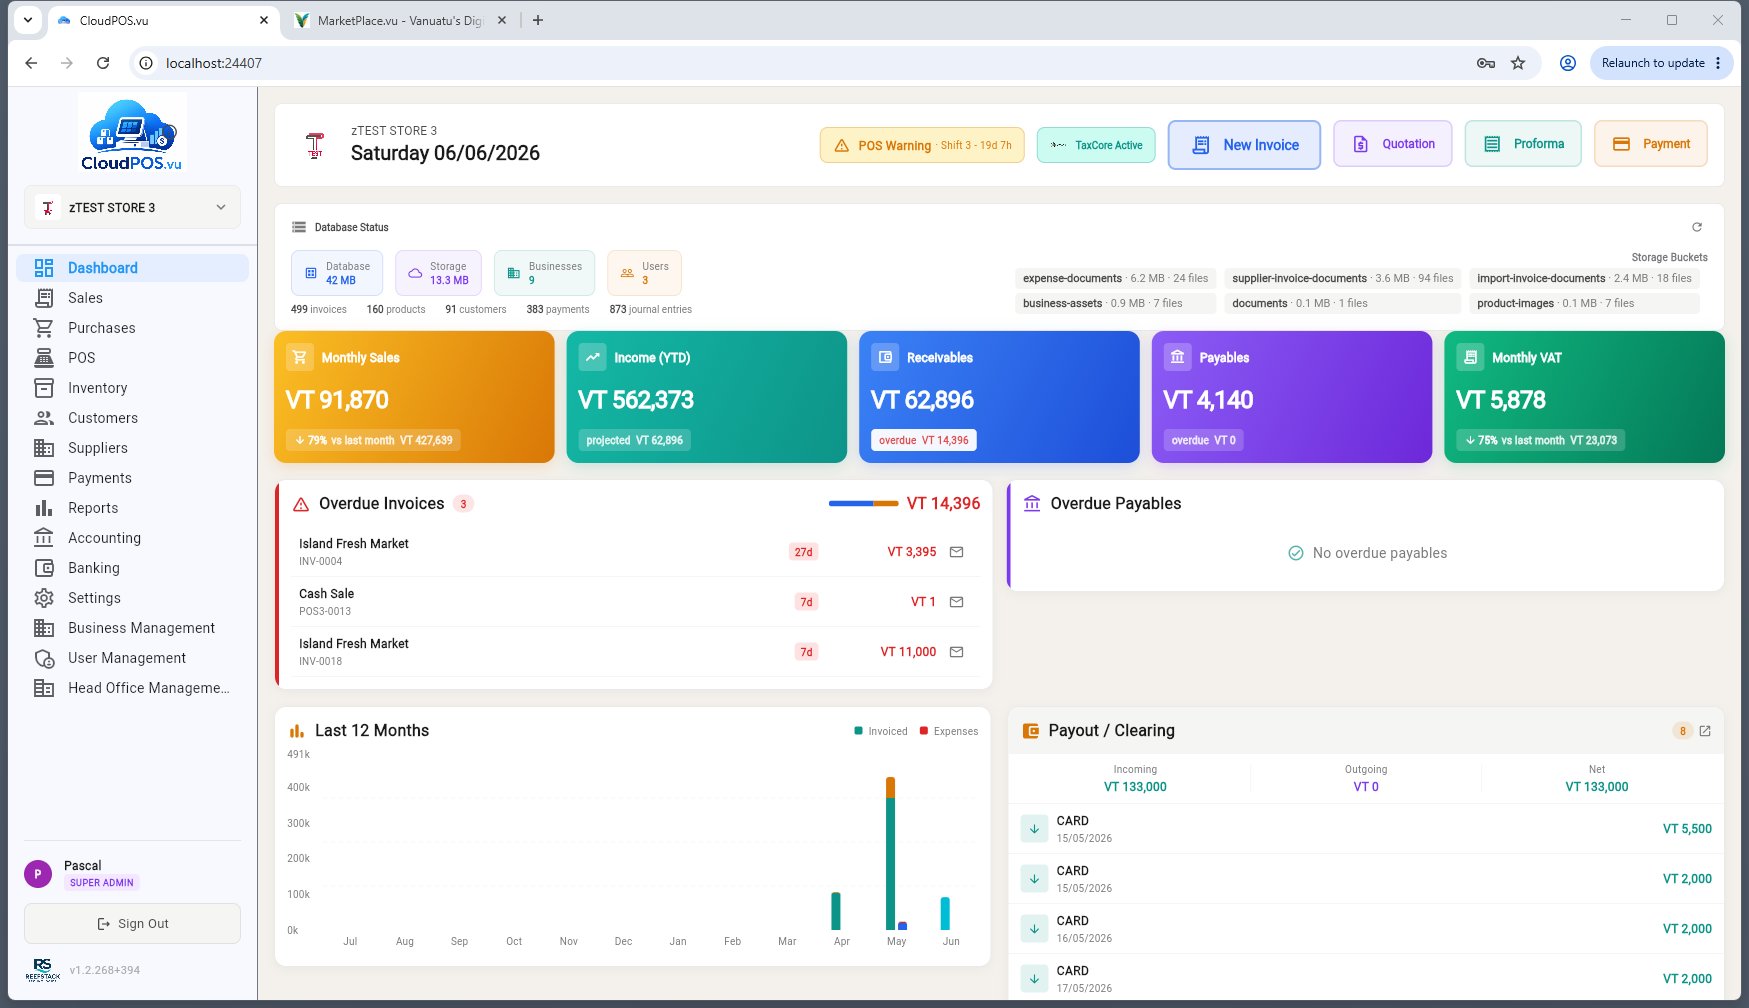
Task: Click the Reports bar-chart icon
Action: click(44, 508)
